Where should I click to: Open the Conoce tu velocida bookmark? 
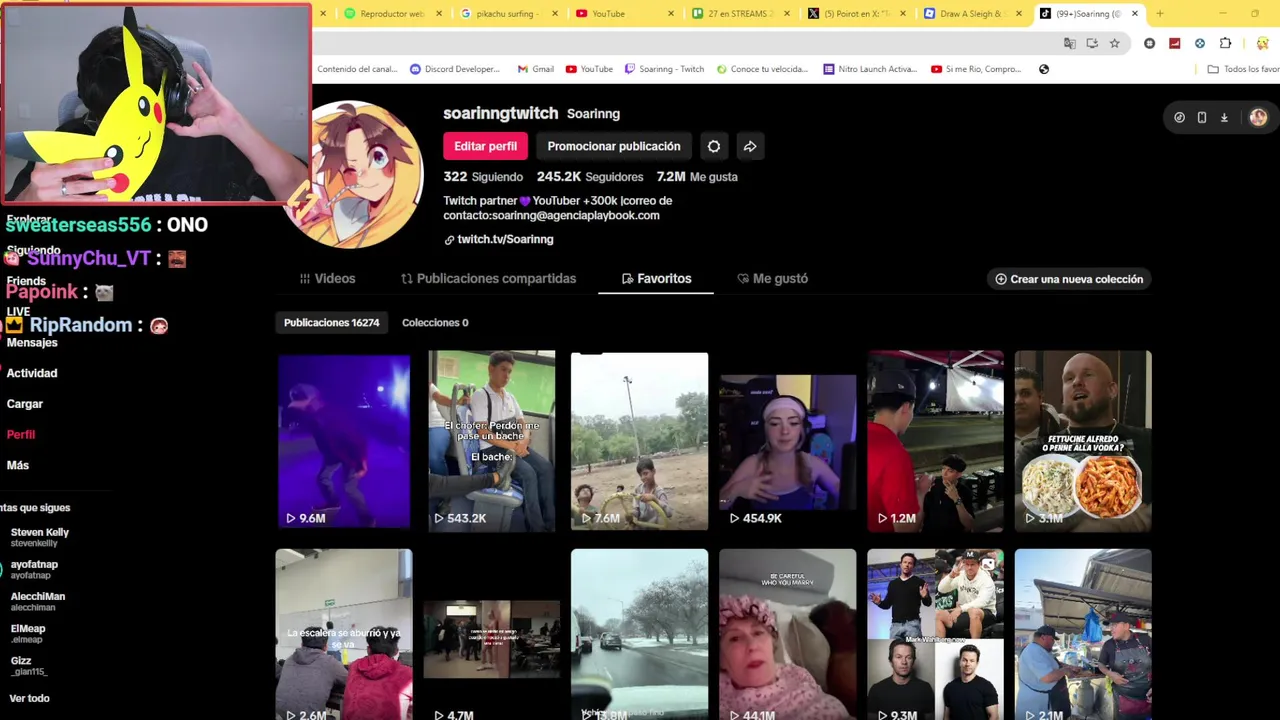(x=762, y=69)
